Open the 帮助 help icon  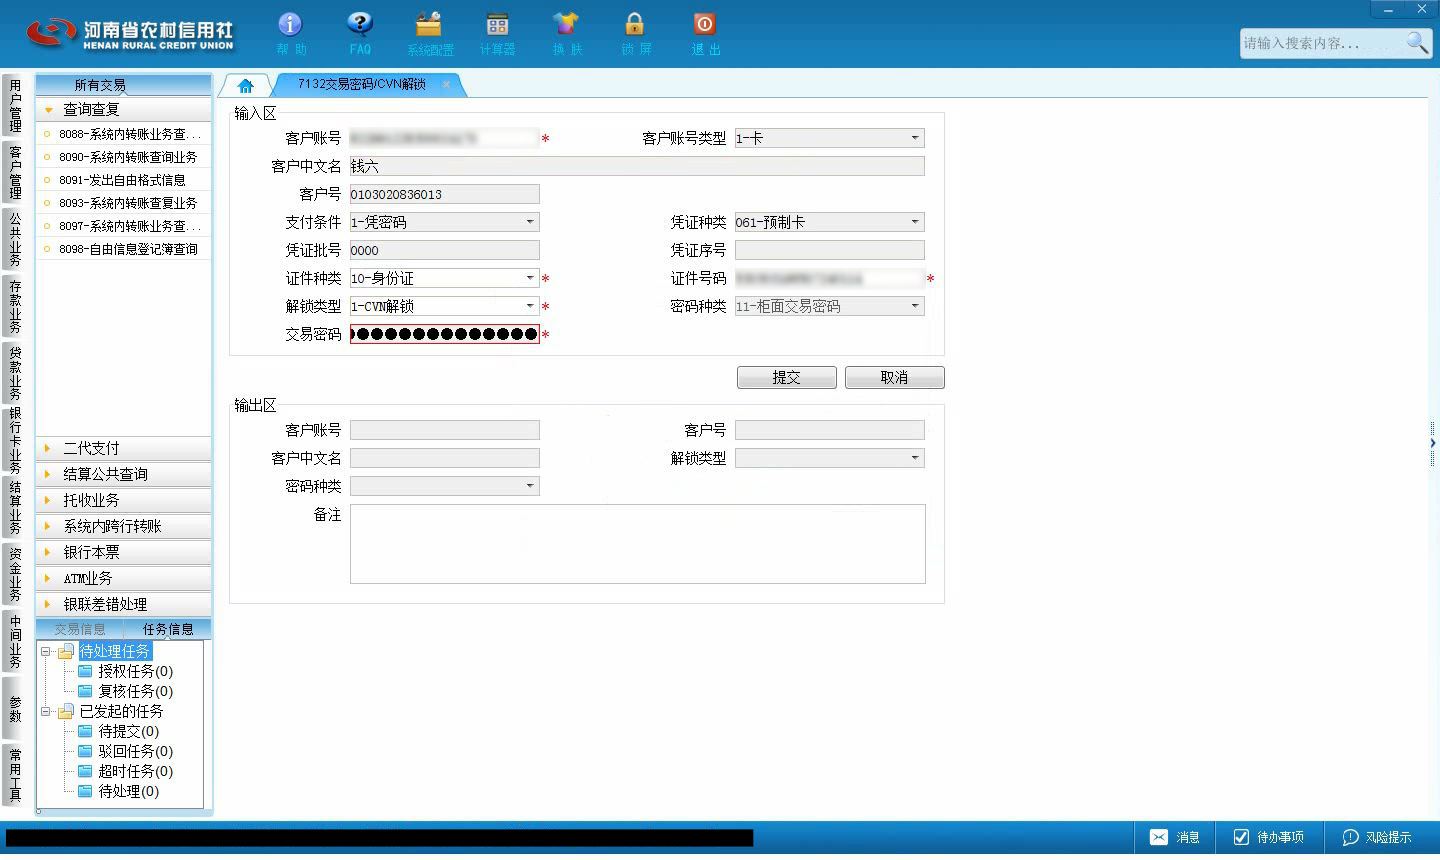(x=290, y=24)
